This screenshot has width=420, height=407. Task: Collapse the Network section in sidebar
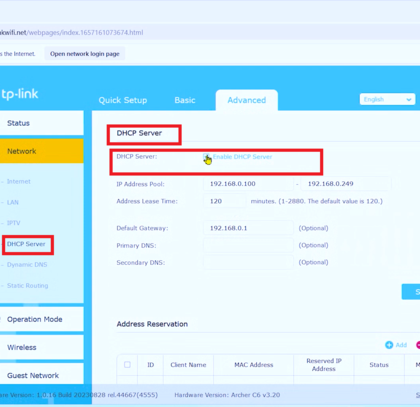(x=42, y=151)
